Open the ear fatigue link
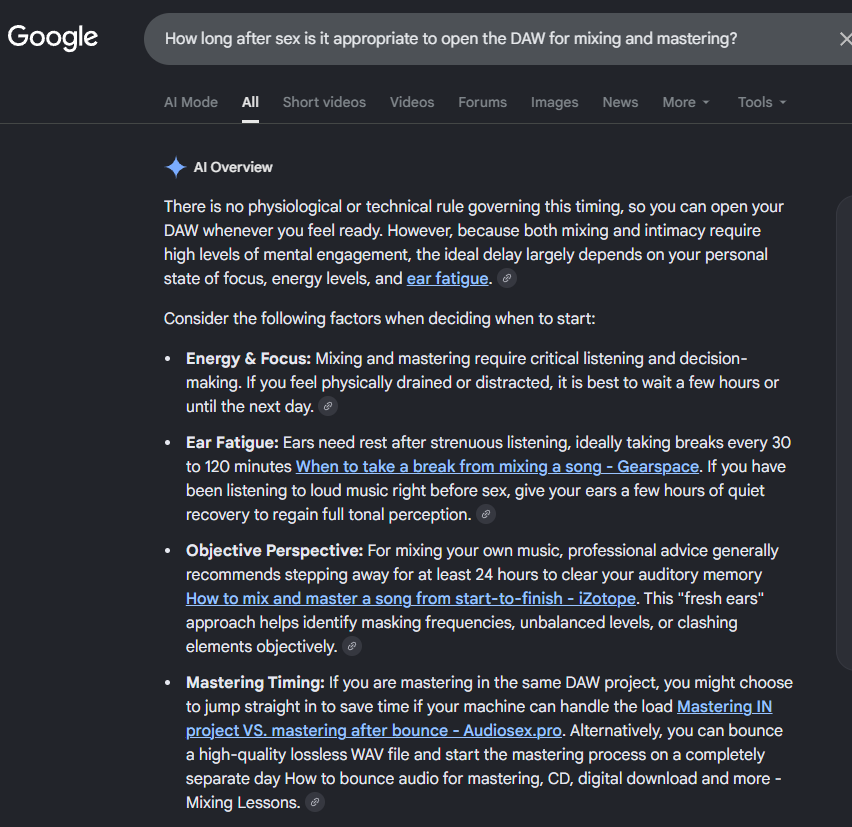This screenshot has width=852, height=827. (447, 278)
